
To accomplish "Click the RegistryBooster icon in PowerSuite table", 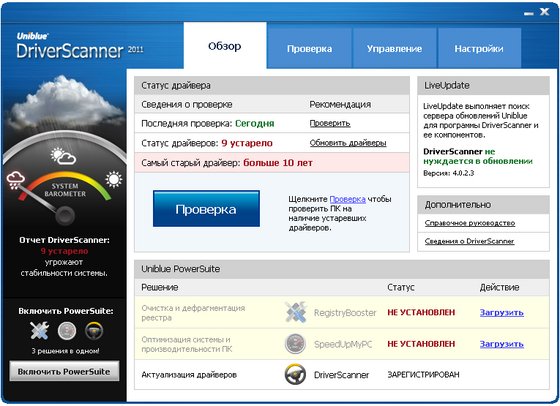I will 296,312.
